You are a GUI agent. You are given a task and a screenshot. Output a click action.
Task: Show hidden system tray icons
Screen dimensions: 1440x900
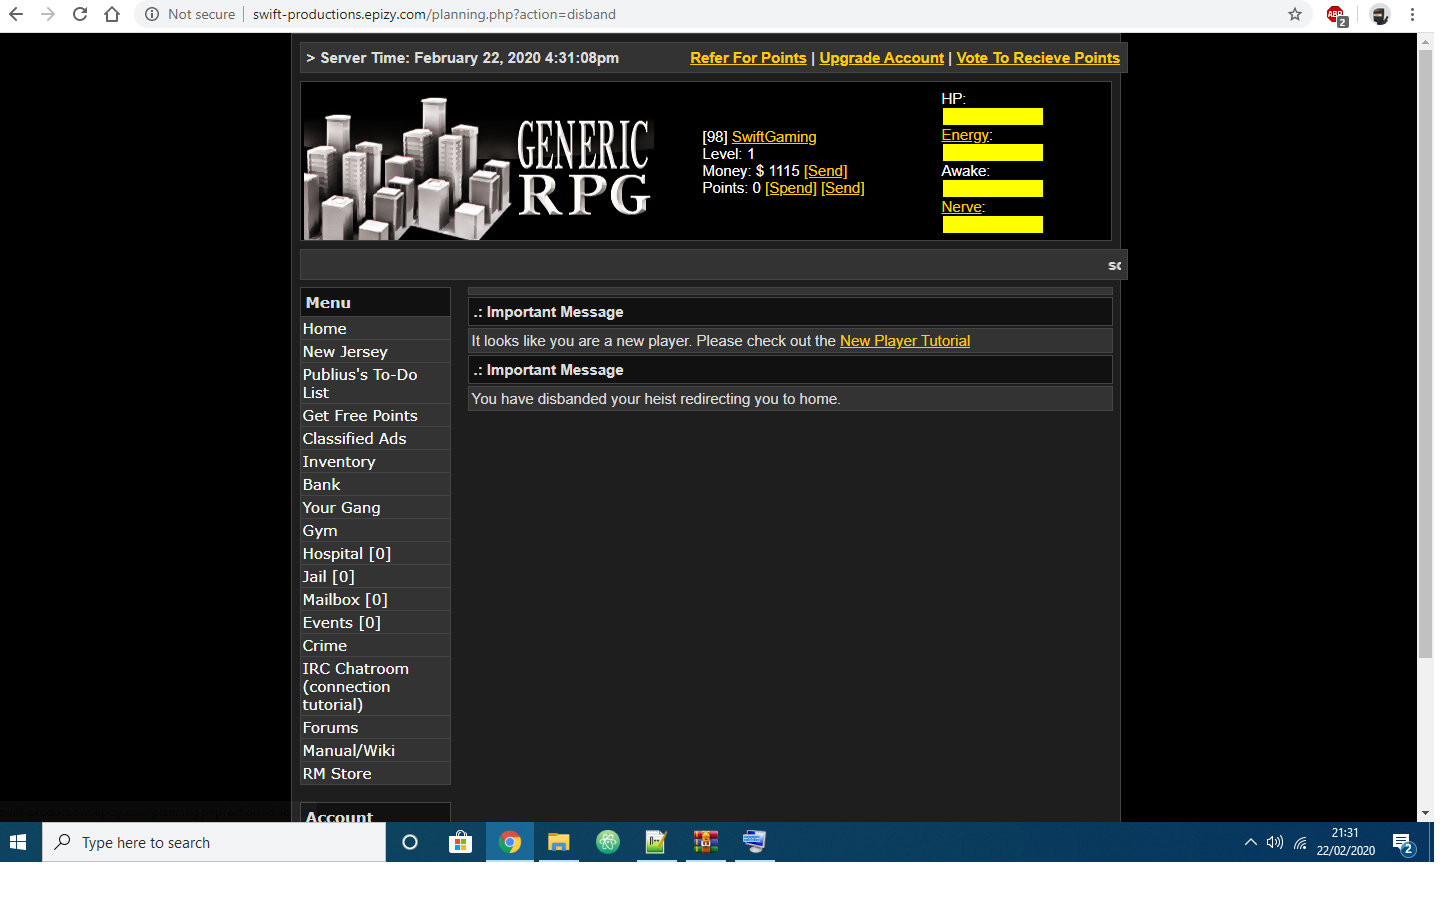point(1250,842)
